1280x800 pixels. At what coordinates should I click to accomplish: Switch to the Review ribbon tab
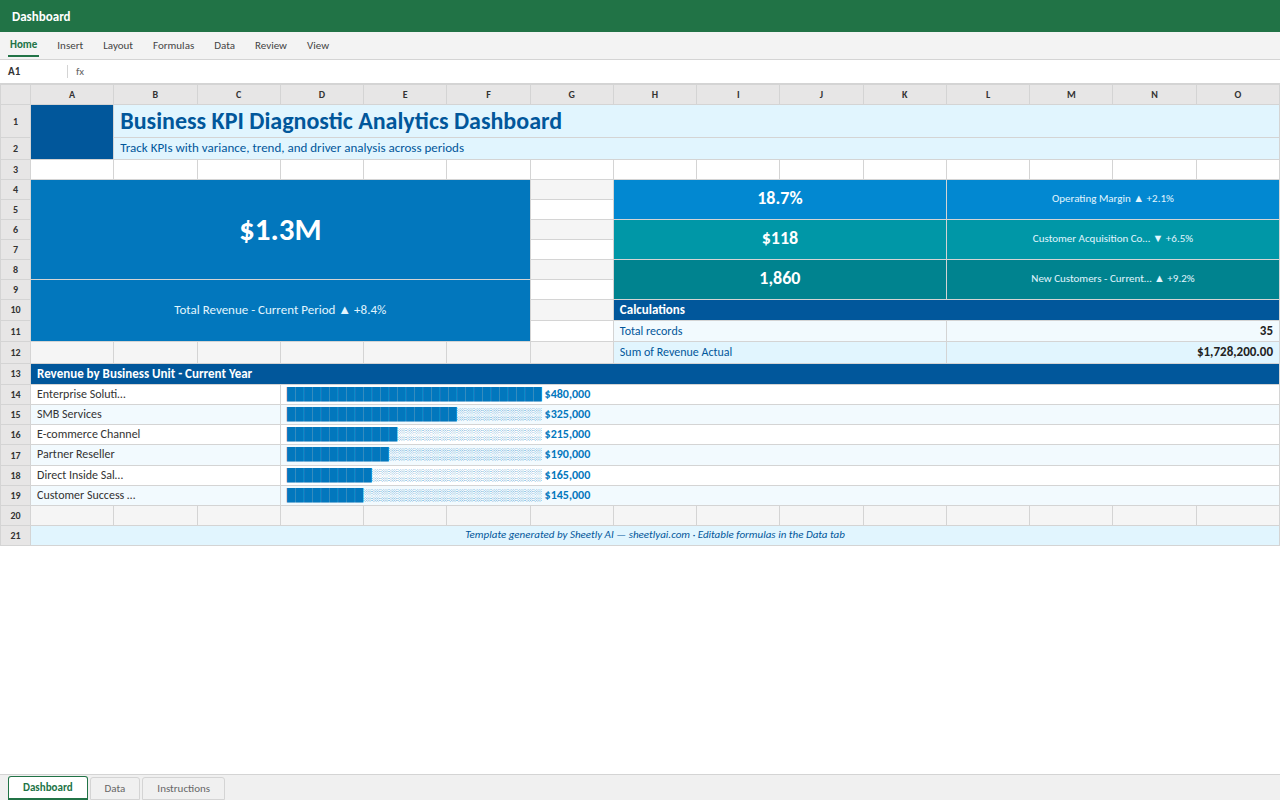click(271, 45)
